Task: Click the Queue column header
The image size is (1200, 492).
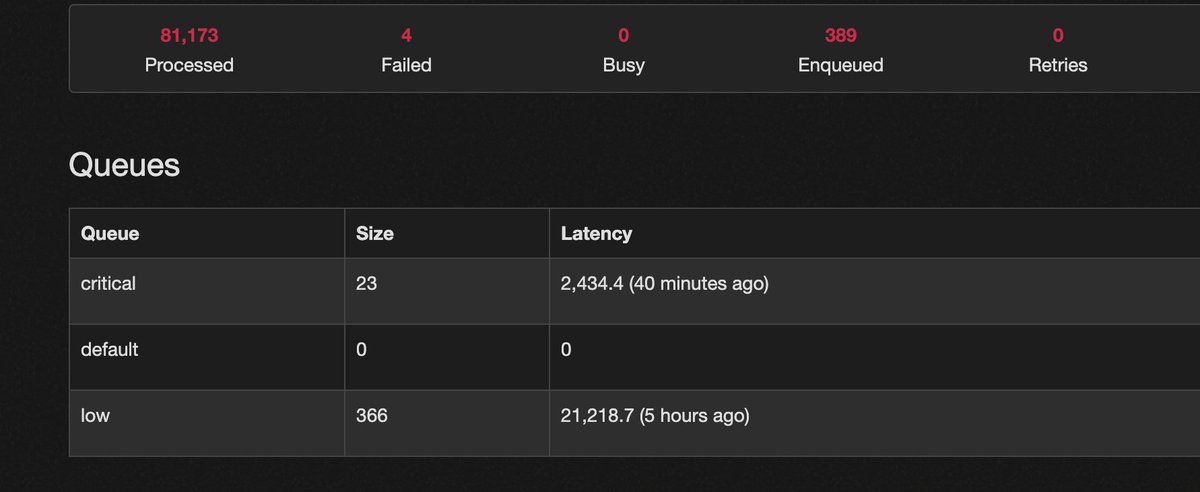Action: pos(110,234)
